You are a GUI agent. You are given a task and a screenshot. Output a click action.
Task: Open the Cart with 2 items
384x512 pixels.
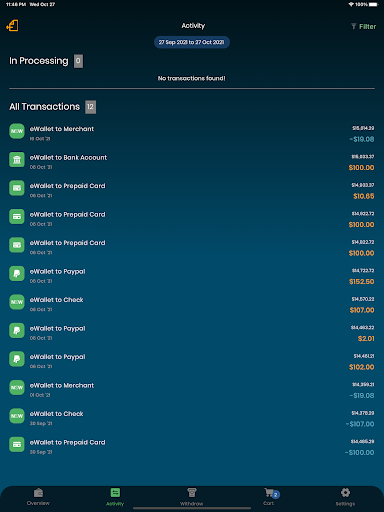[269, 497]
